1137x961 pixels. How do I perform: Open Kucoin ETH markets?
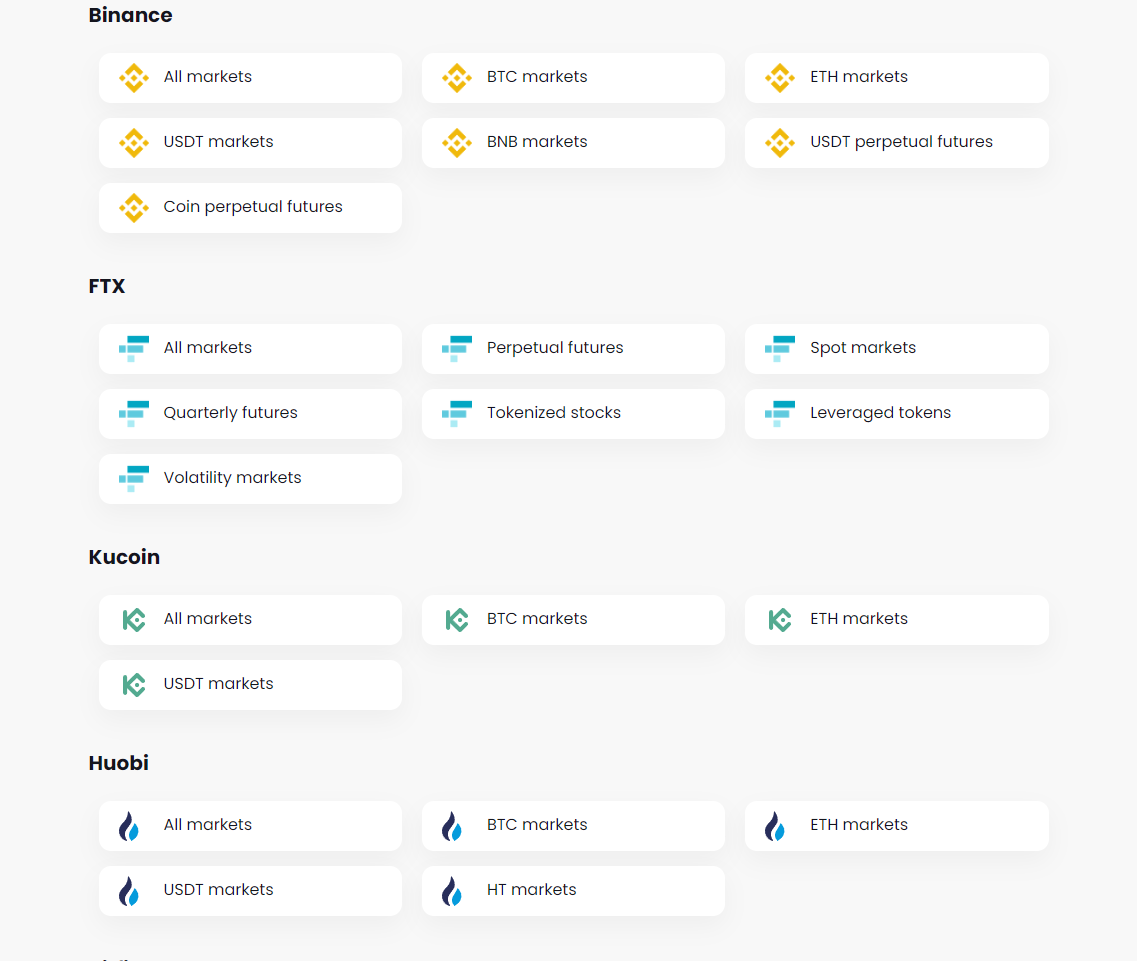coord(896,620)
